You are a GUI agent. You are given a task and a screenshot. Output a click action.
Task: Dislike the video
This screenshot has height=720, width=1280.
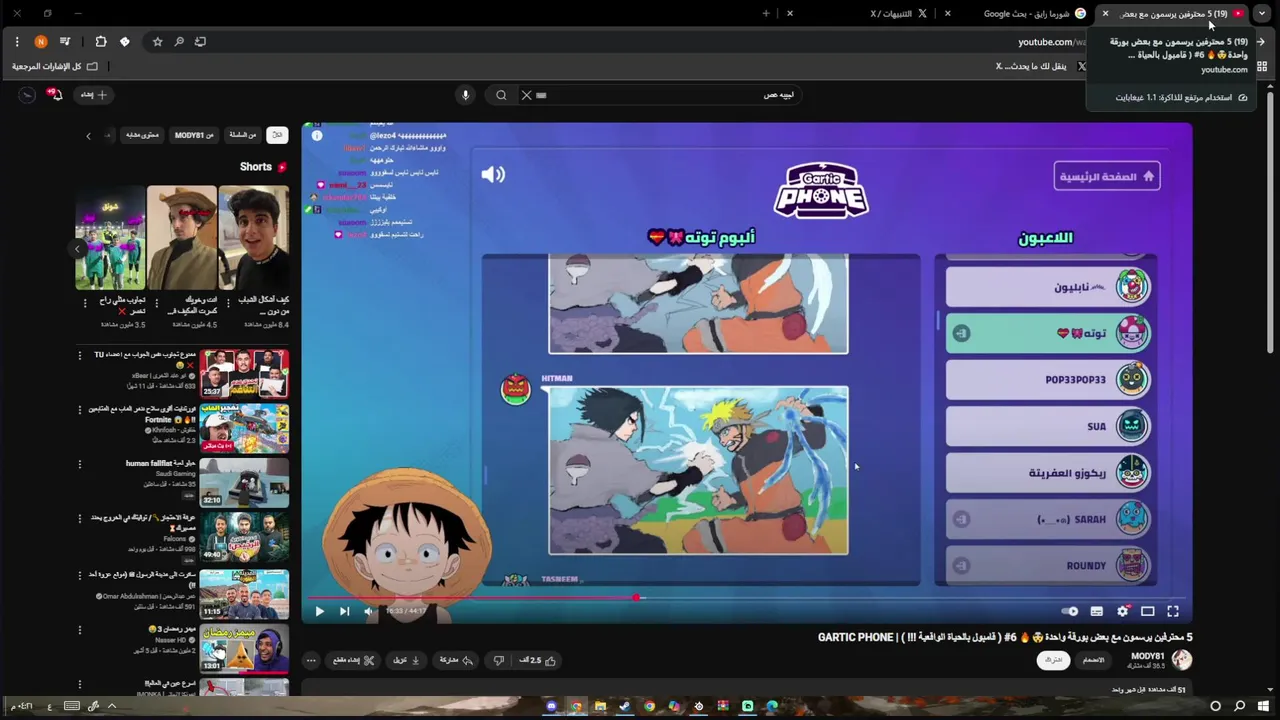[x=499, y=660]
